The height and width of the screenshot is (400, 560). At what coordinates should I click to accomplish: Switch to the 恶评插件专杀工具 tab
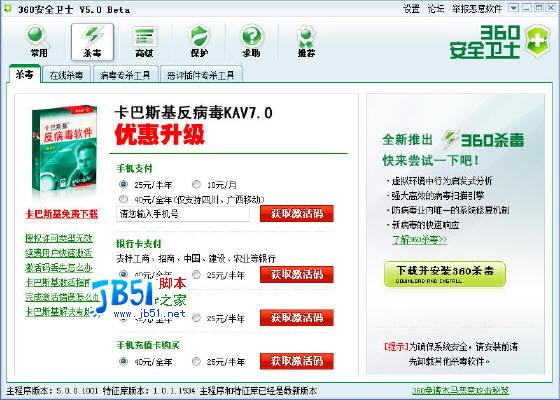pyautogui.click(x=201, y=75)
